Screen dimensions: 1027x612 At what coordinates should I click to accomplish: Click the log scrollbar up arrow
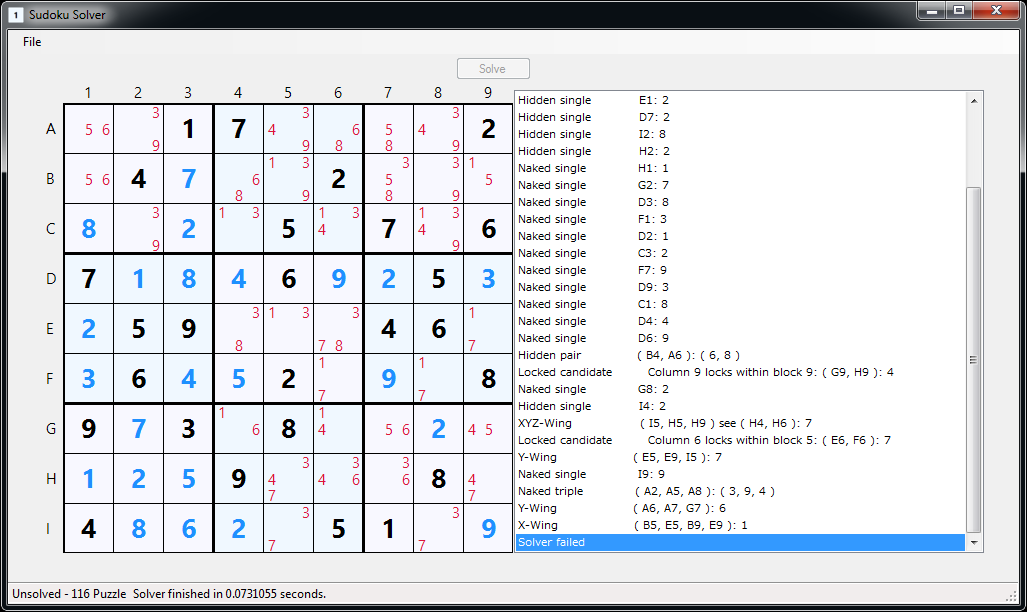tap(974, 101)
